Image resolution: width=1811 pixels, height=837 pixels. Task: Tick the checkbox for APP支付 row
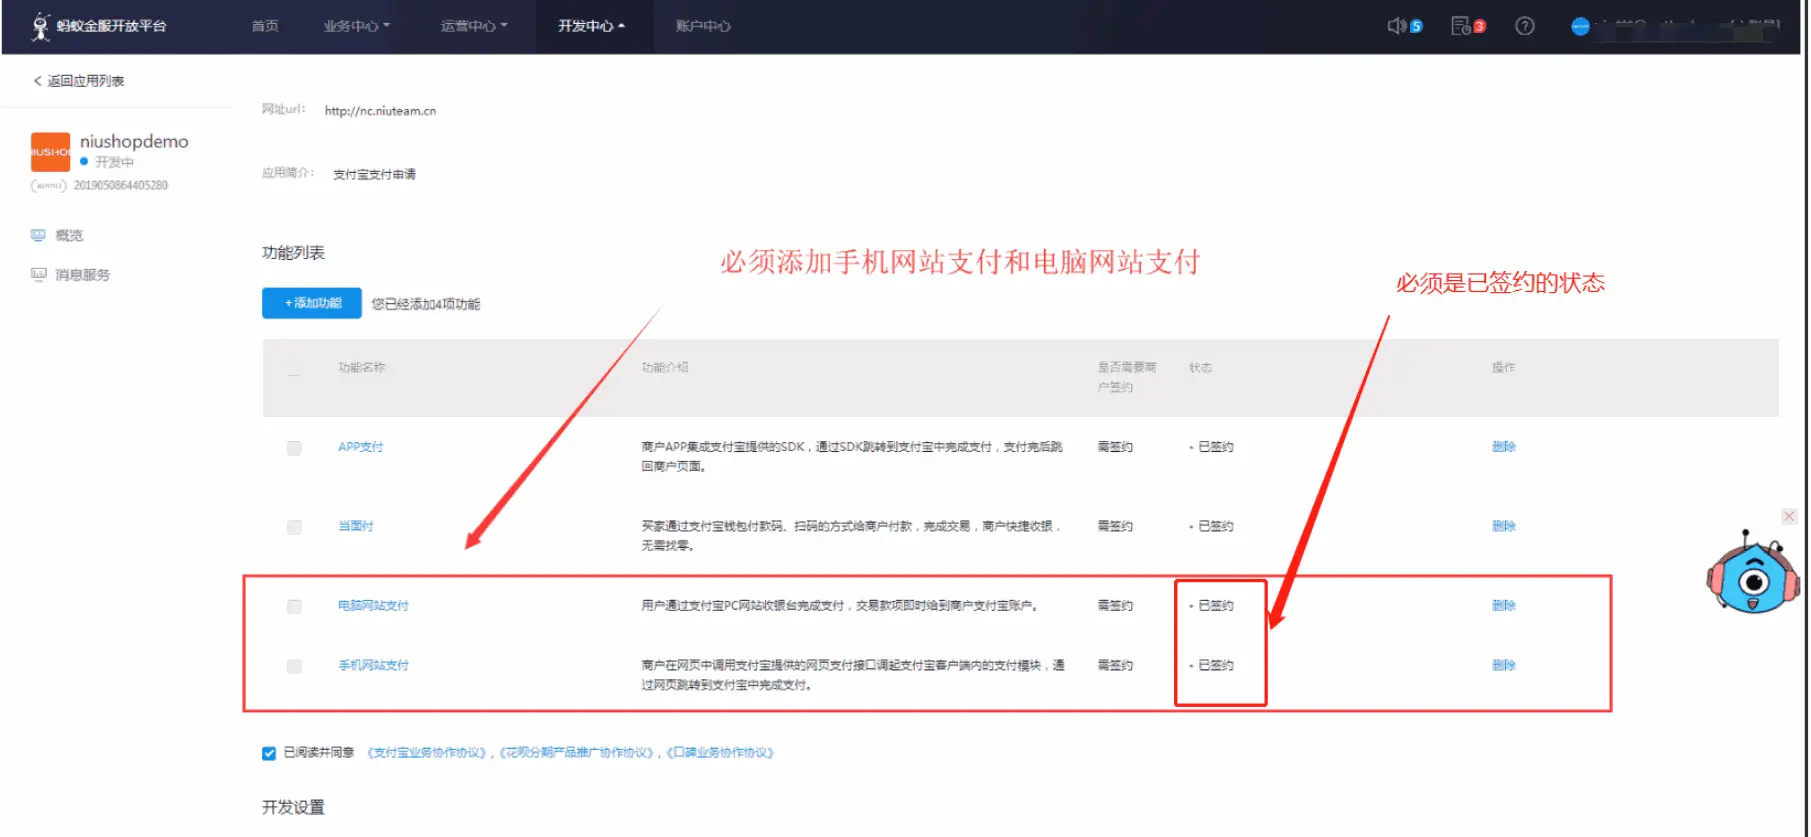294,448
